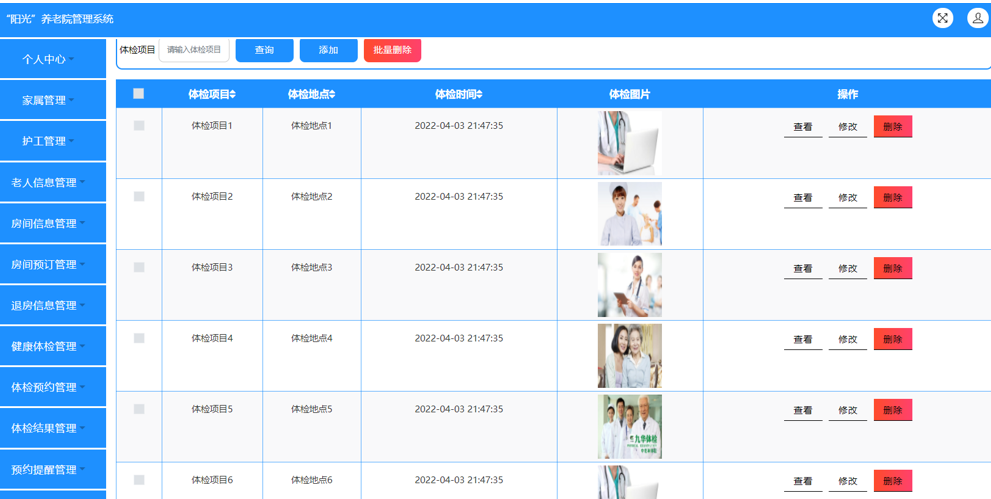Screen dimensions: 991x499
Task: Open the 体检结果管理 menu item
Action: coord(53,428)
